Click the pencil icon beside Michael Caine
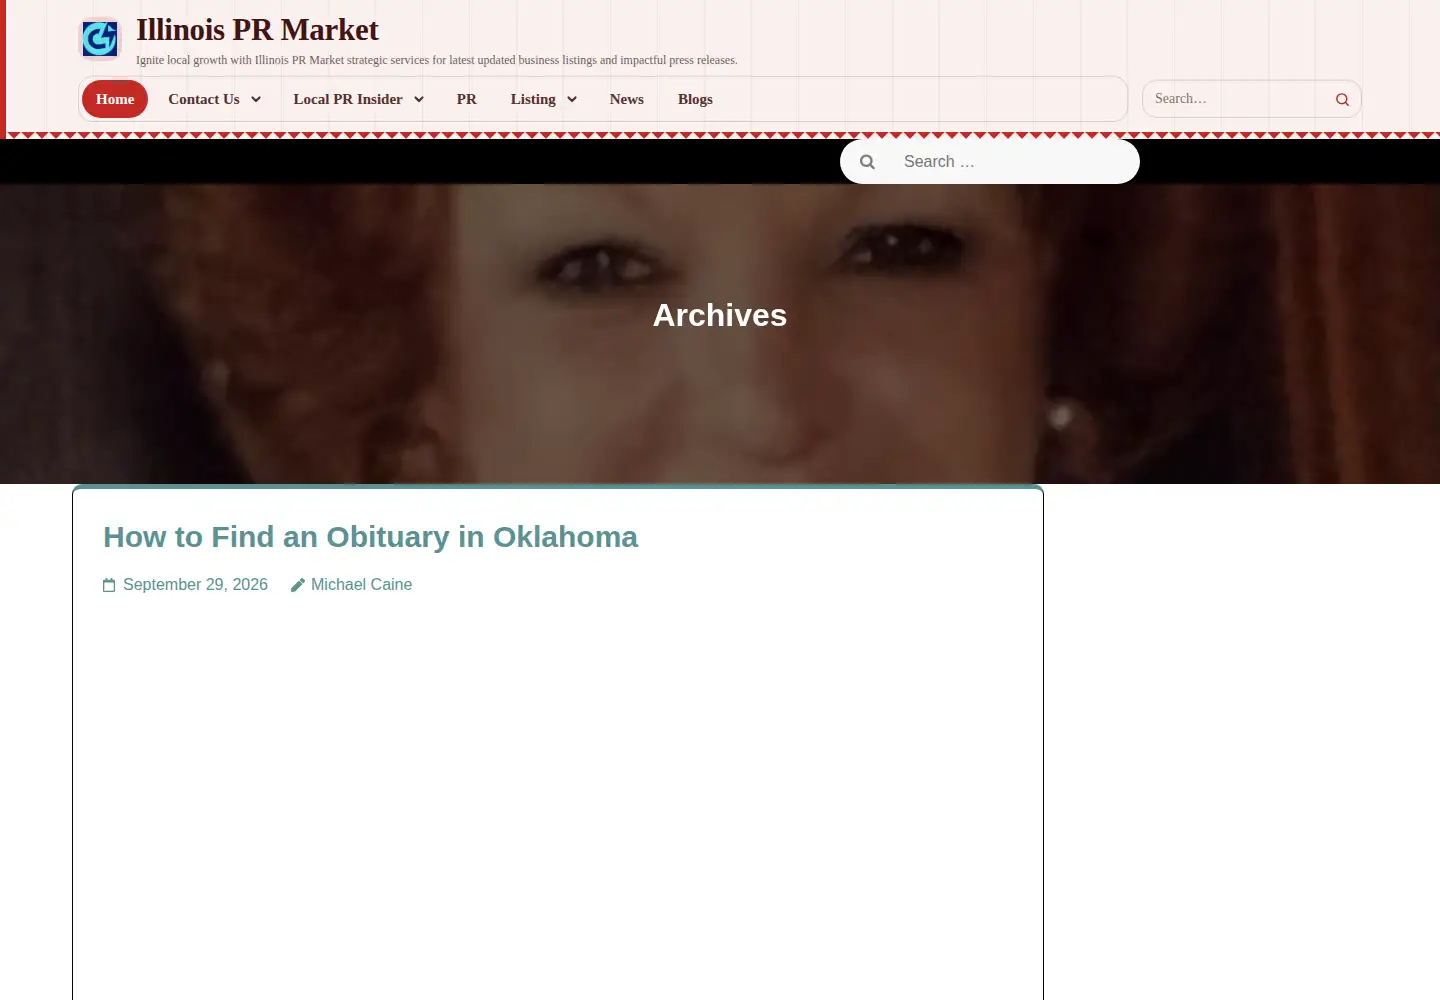The width and height of the screenshot is (1440, 1000). (x=297, y=585)
